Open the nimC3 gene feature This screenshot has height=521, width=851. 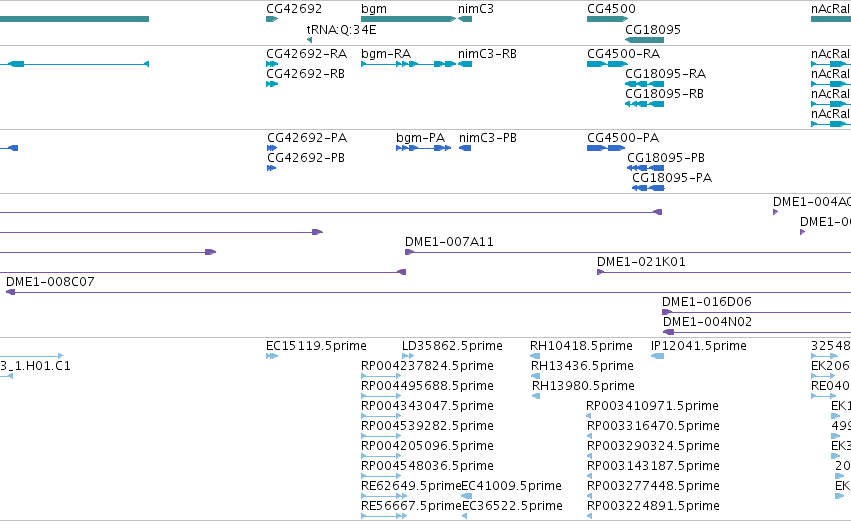(465, 19)
